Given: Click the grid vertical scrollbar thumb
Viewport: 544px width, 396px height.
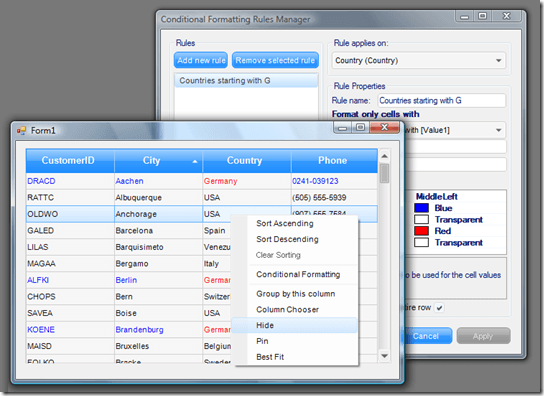Looking at the screenshot, I should (384, 173).
